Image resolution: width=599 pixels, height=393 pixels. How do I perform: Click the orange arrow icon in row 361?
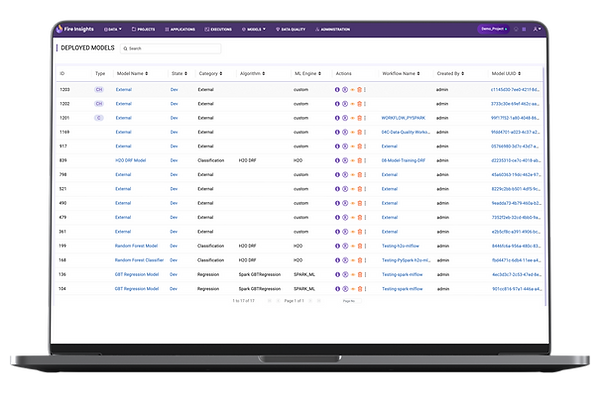[x=352, y=232]
